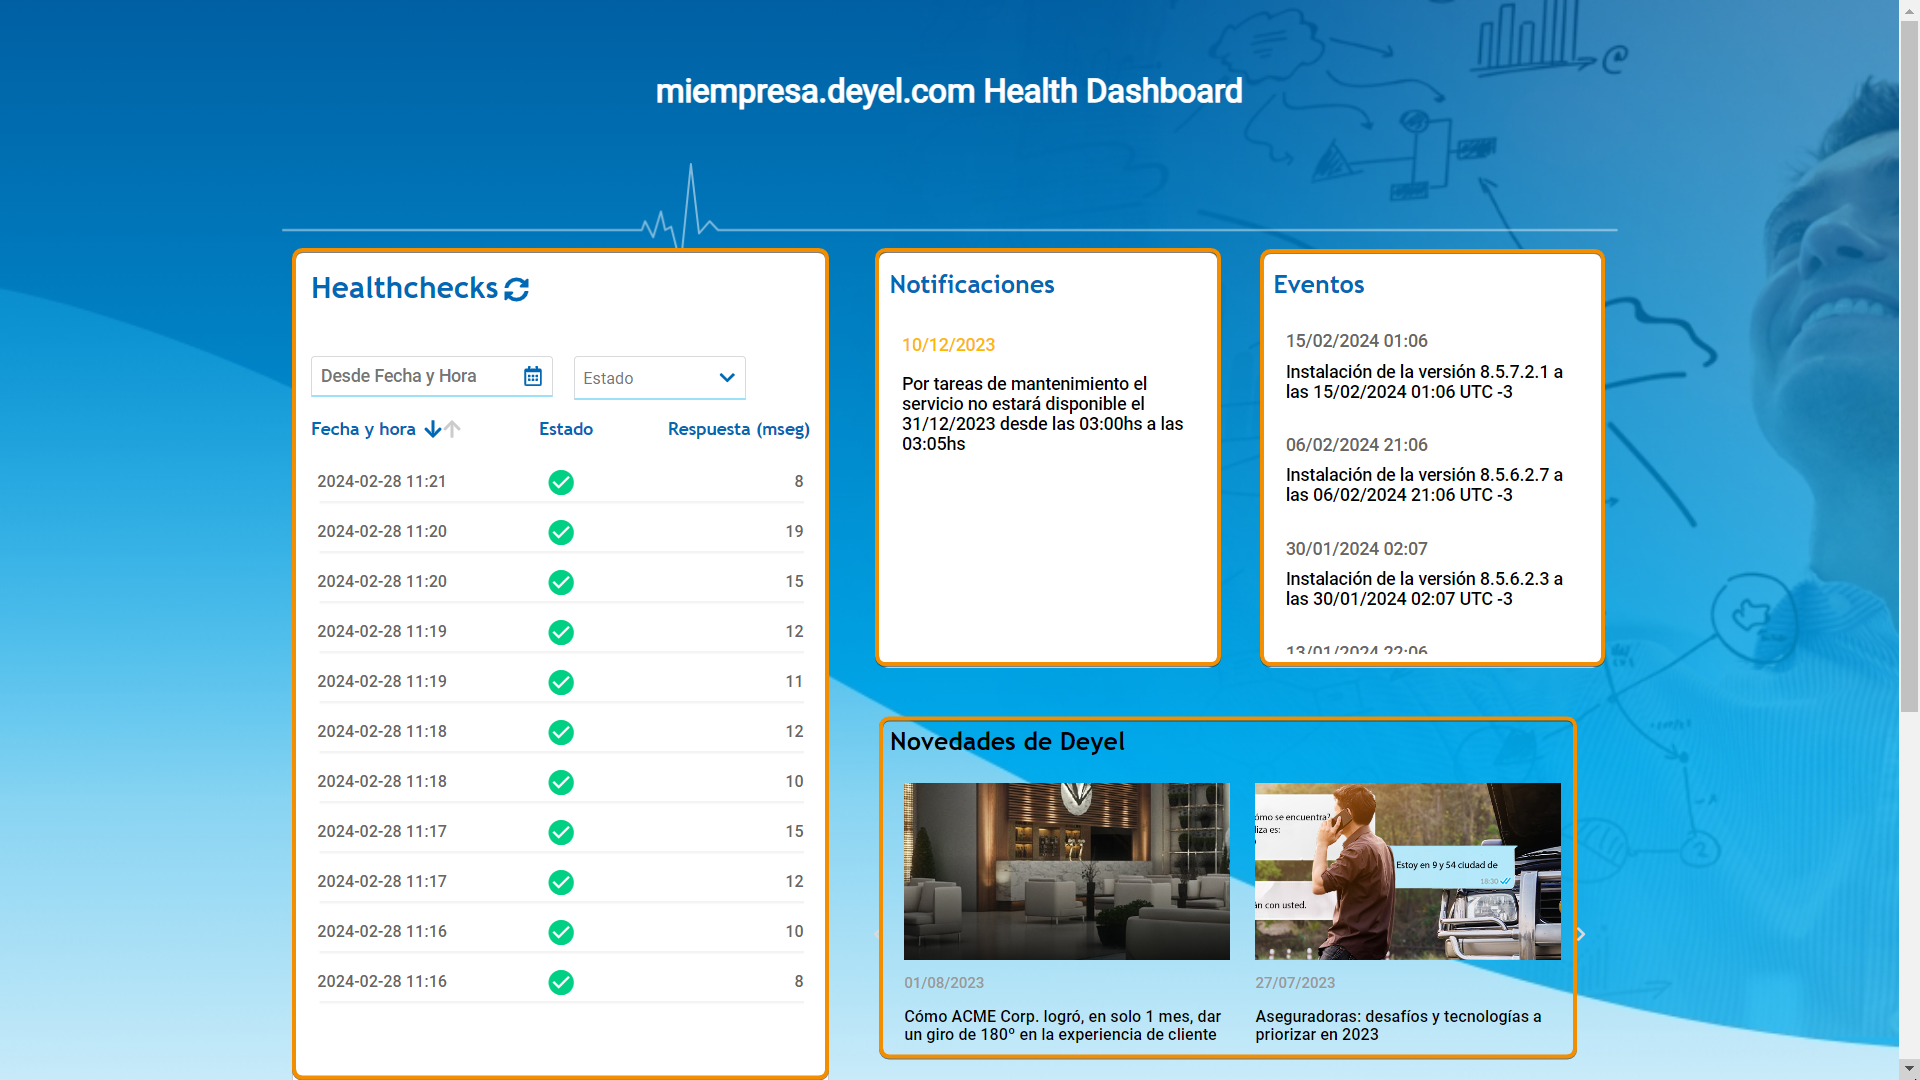Click green status check for response 19 row
The width and height of the screenshot is (1920, 1080).
(x=561, y=532)
